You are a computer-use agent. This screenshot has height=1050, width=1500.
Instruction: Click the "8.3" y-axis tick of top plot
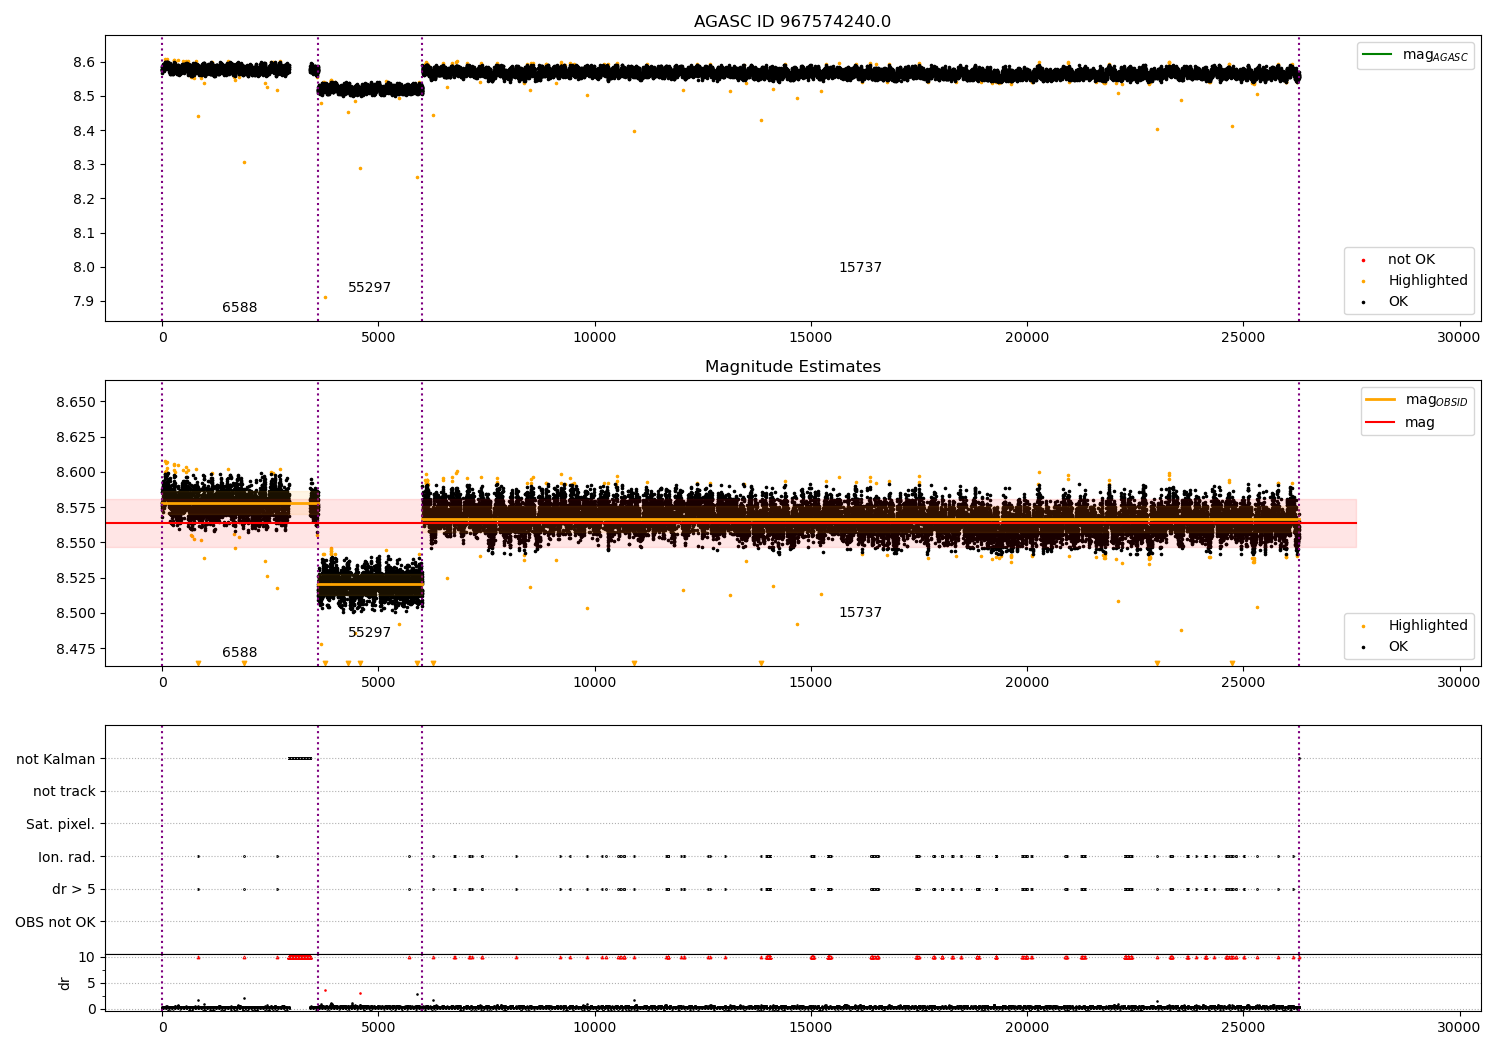(x=84, y=165)
